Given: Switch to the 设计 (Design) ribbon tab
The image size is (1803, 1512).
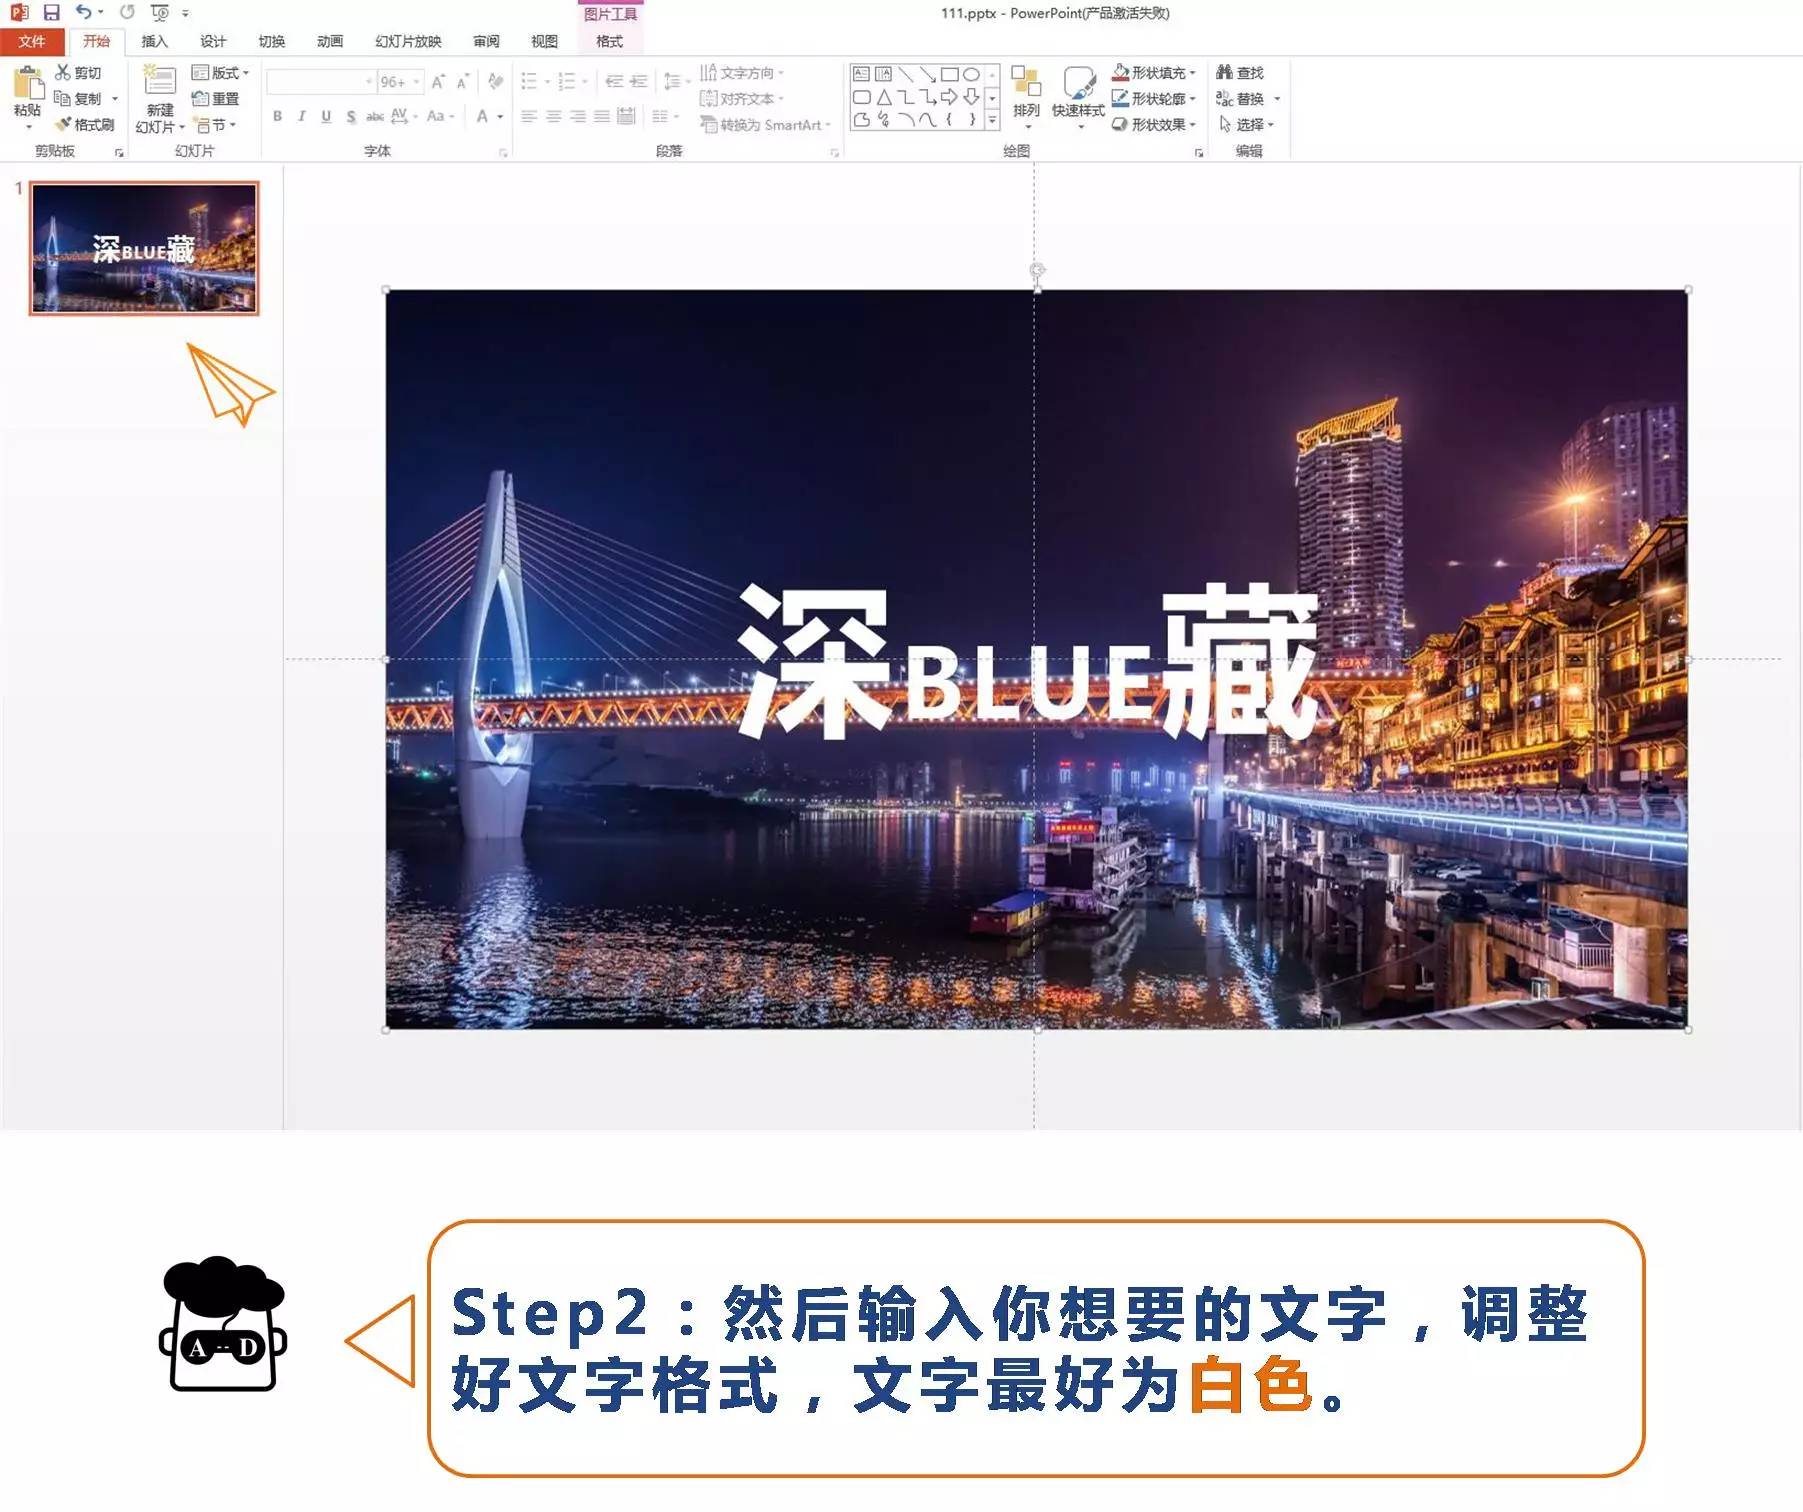Looking at the screenshot, I should pos(213,41).
